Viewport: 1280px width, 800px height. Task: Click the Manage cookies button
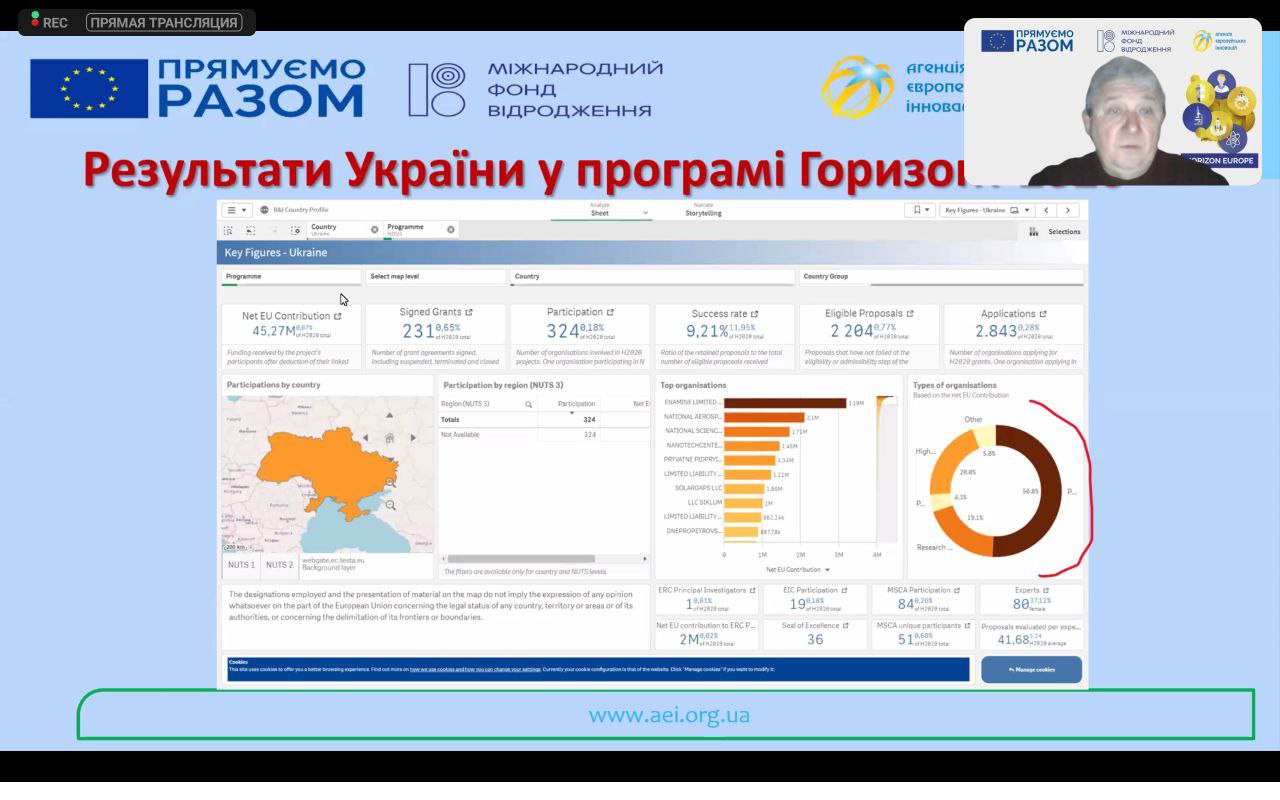(1031, 669)
